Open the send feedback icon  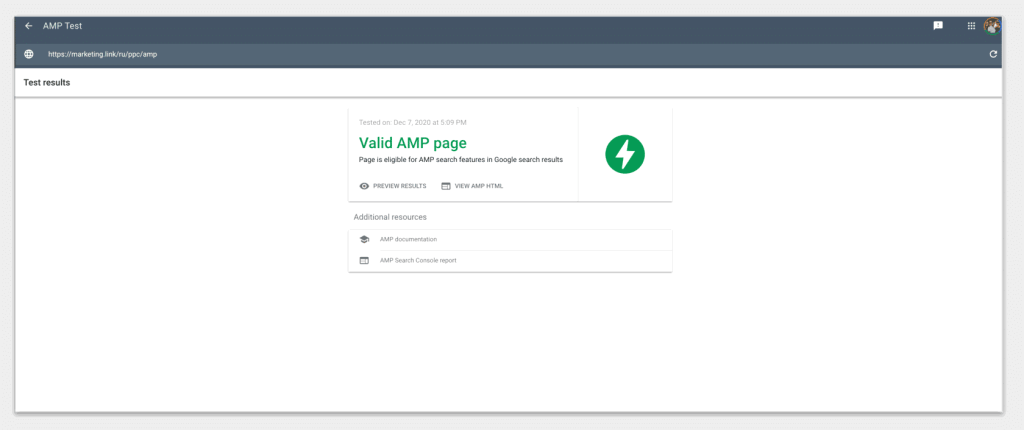pos(938,26)
